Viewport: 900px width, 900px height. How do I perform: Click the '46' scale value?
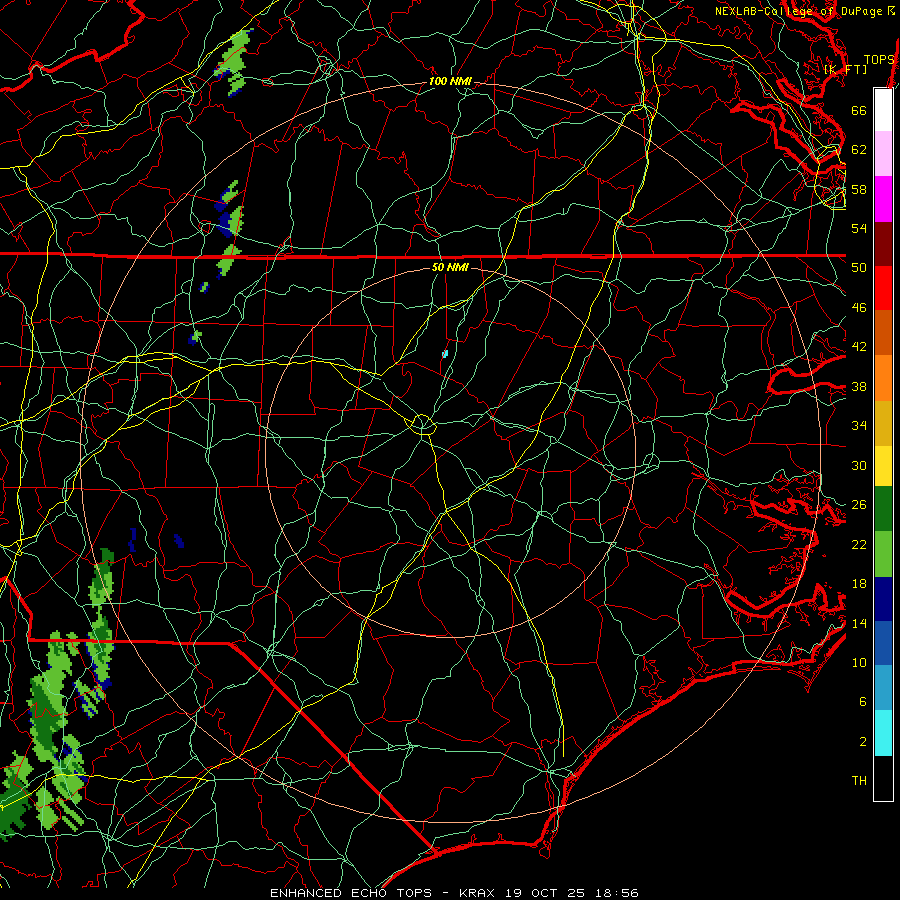[x=859, y=308]
